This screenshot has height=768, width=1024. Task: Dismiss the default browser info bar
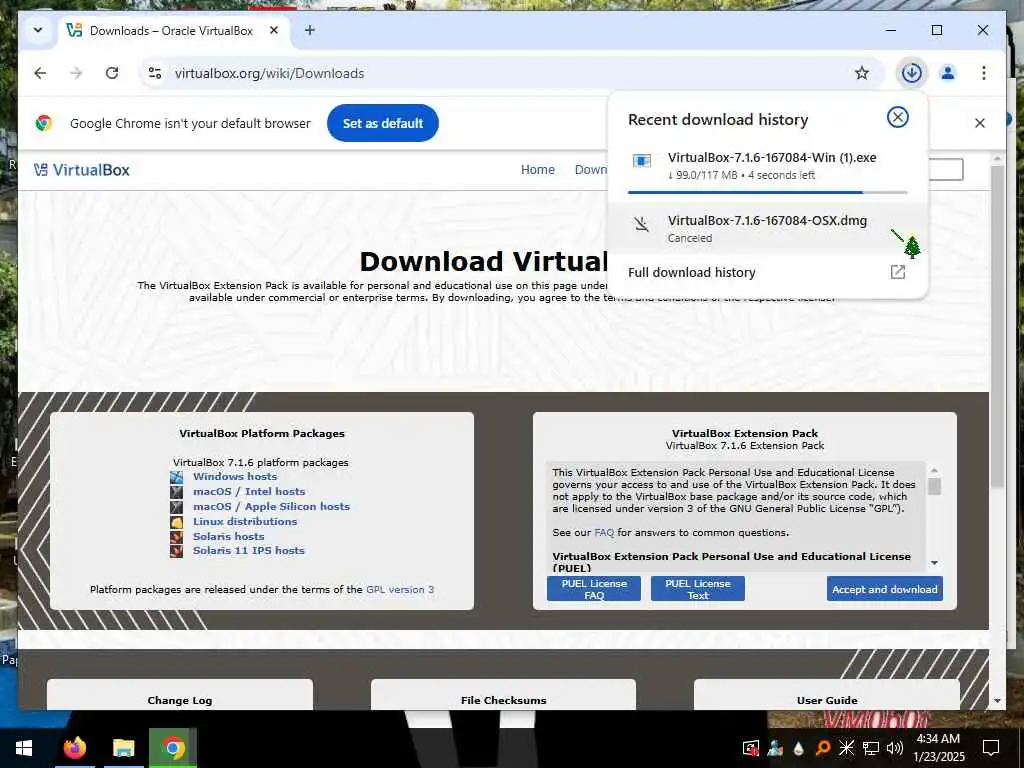click(980, 123)
